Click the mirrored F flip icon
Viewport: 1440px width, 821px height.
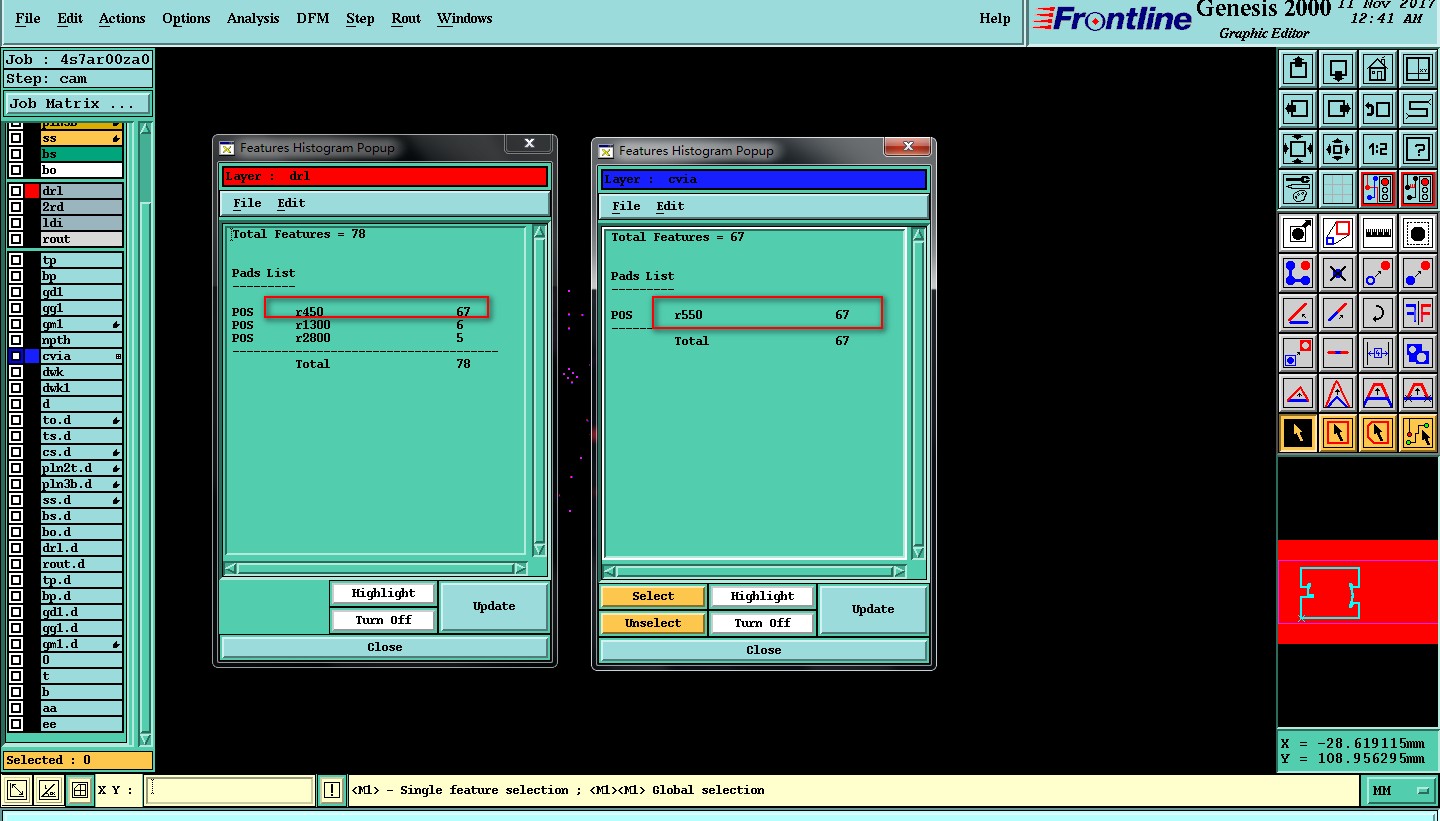(x=1417, y=313)
